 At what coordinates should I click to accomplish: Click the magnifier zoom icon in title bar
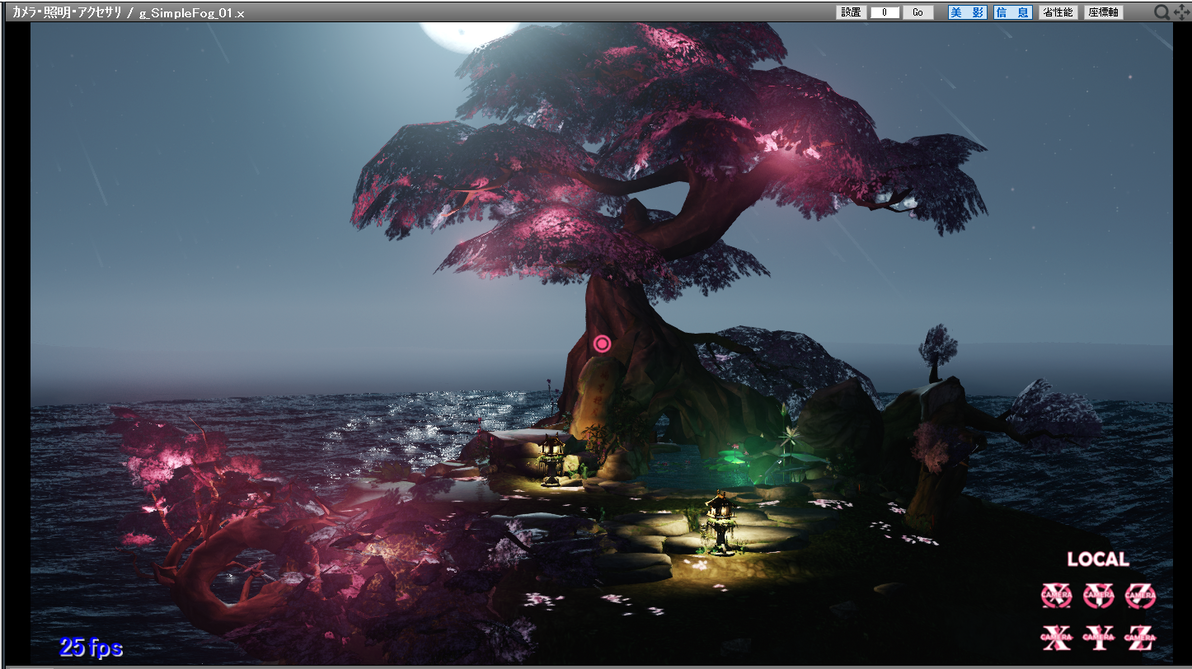[x=1162, y=12]
